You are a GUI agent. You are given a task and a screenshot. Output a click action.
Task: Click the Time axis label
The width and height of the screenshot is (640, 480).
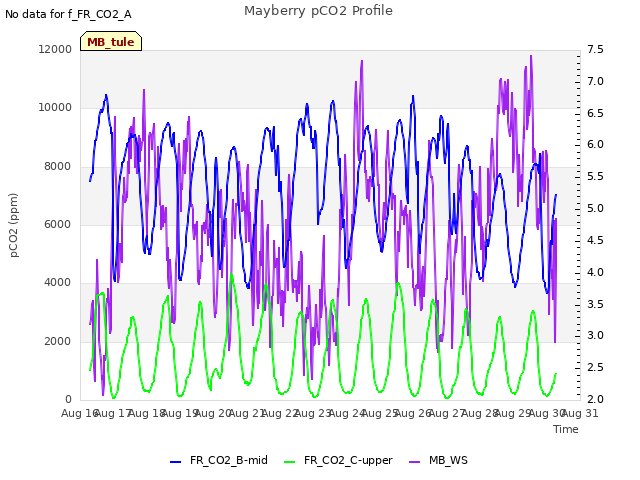[x=566, y=429]
